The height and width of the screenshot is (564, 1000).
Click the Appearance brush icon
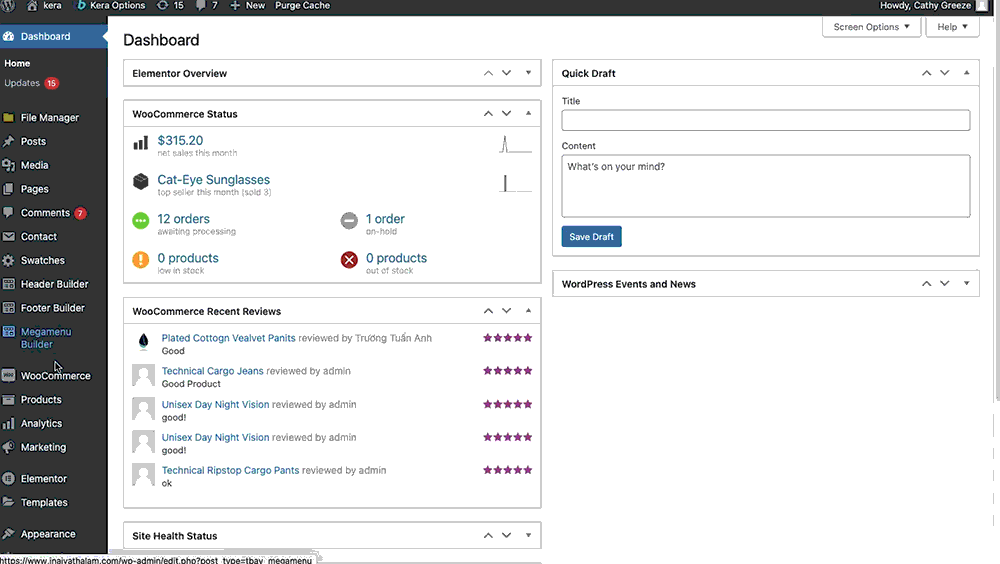[x=8, y=534]
